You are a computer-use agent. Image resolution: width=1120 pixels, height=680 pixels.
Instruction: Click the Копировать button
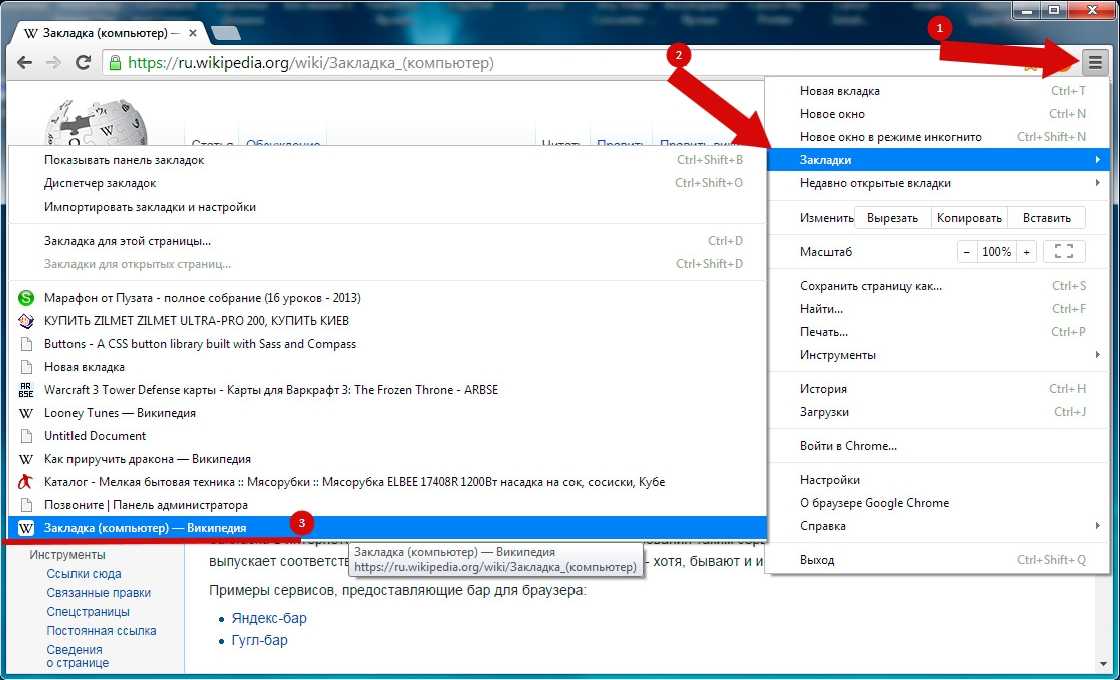(969, 218)
